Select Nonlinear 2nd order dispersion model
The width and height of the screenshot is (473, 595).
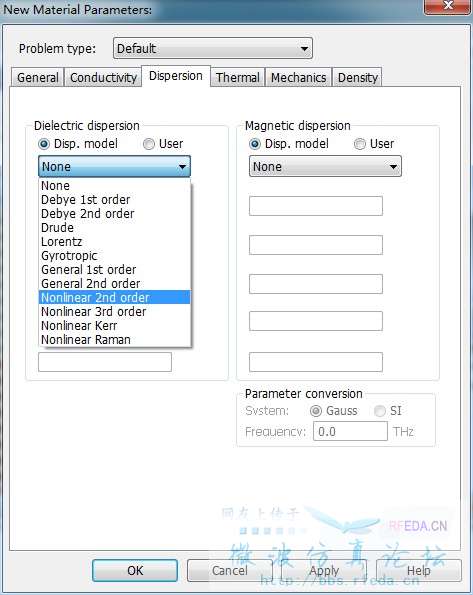(x=114, y=298)
